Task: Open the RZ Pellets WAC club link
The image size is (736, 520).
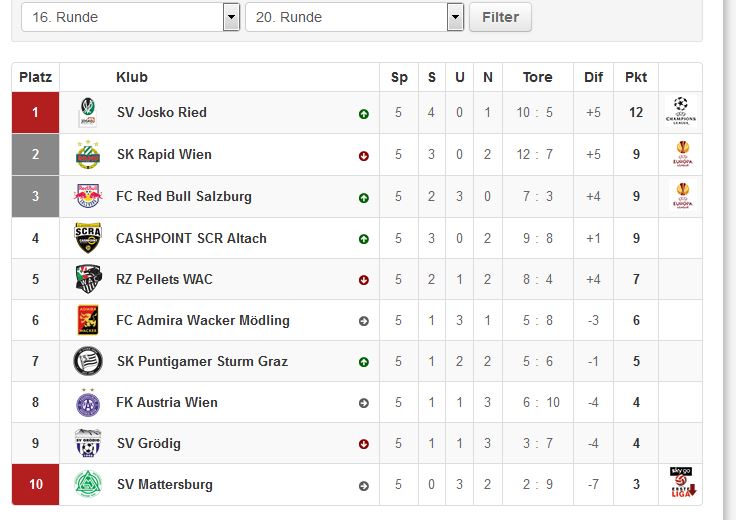Action: [x=164, y=279]
